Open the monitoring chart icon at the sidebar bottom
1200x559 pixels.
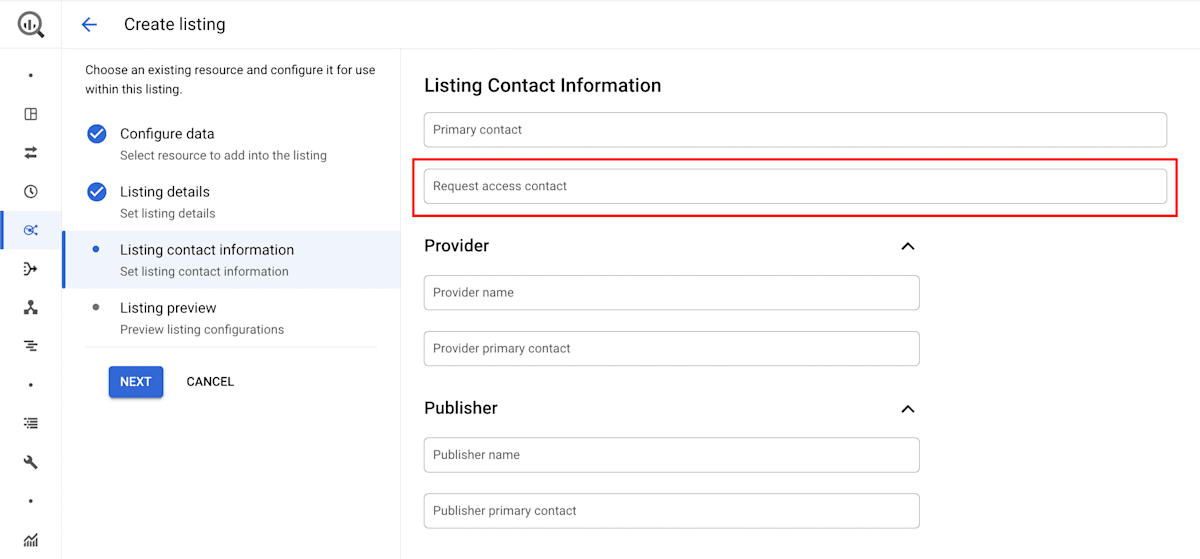(x=31, y=540)
